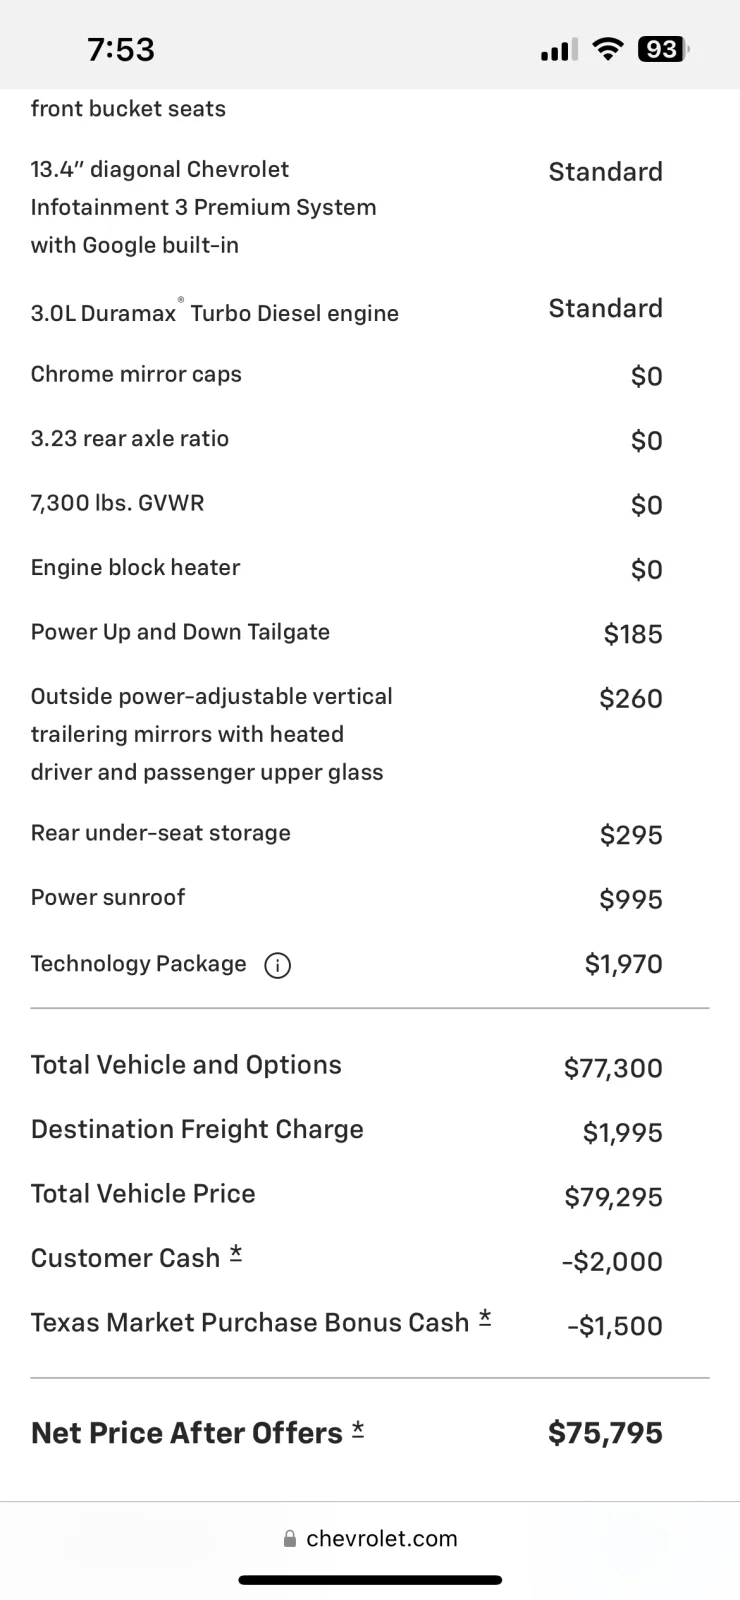This screenshot has width=740, height=1600.
Task: Open the Customer Cash asterisk footnote
Action: [x=236, y=1254]
